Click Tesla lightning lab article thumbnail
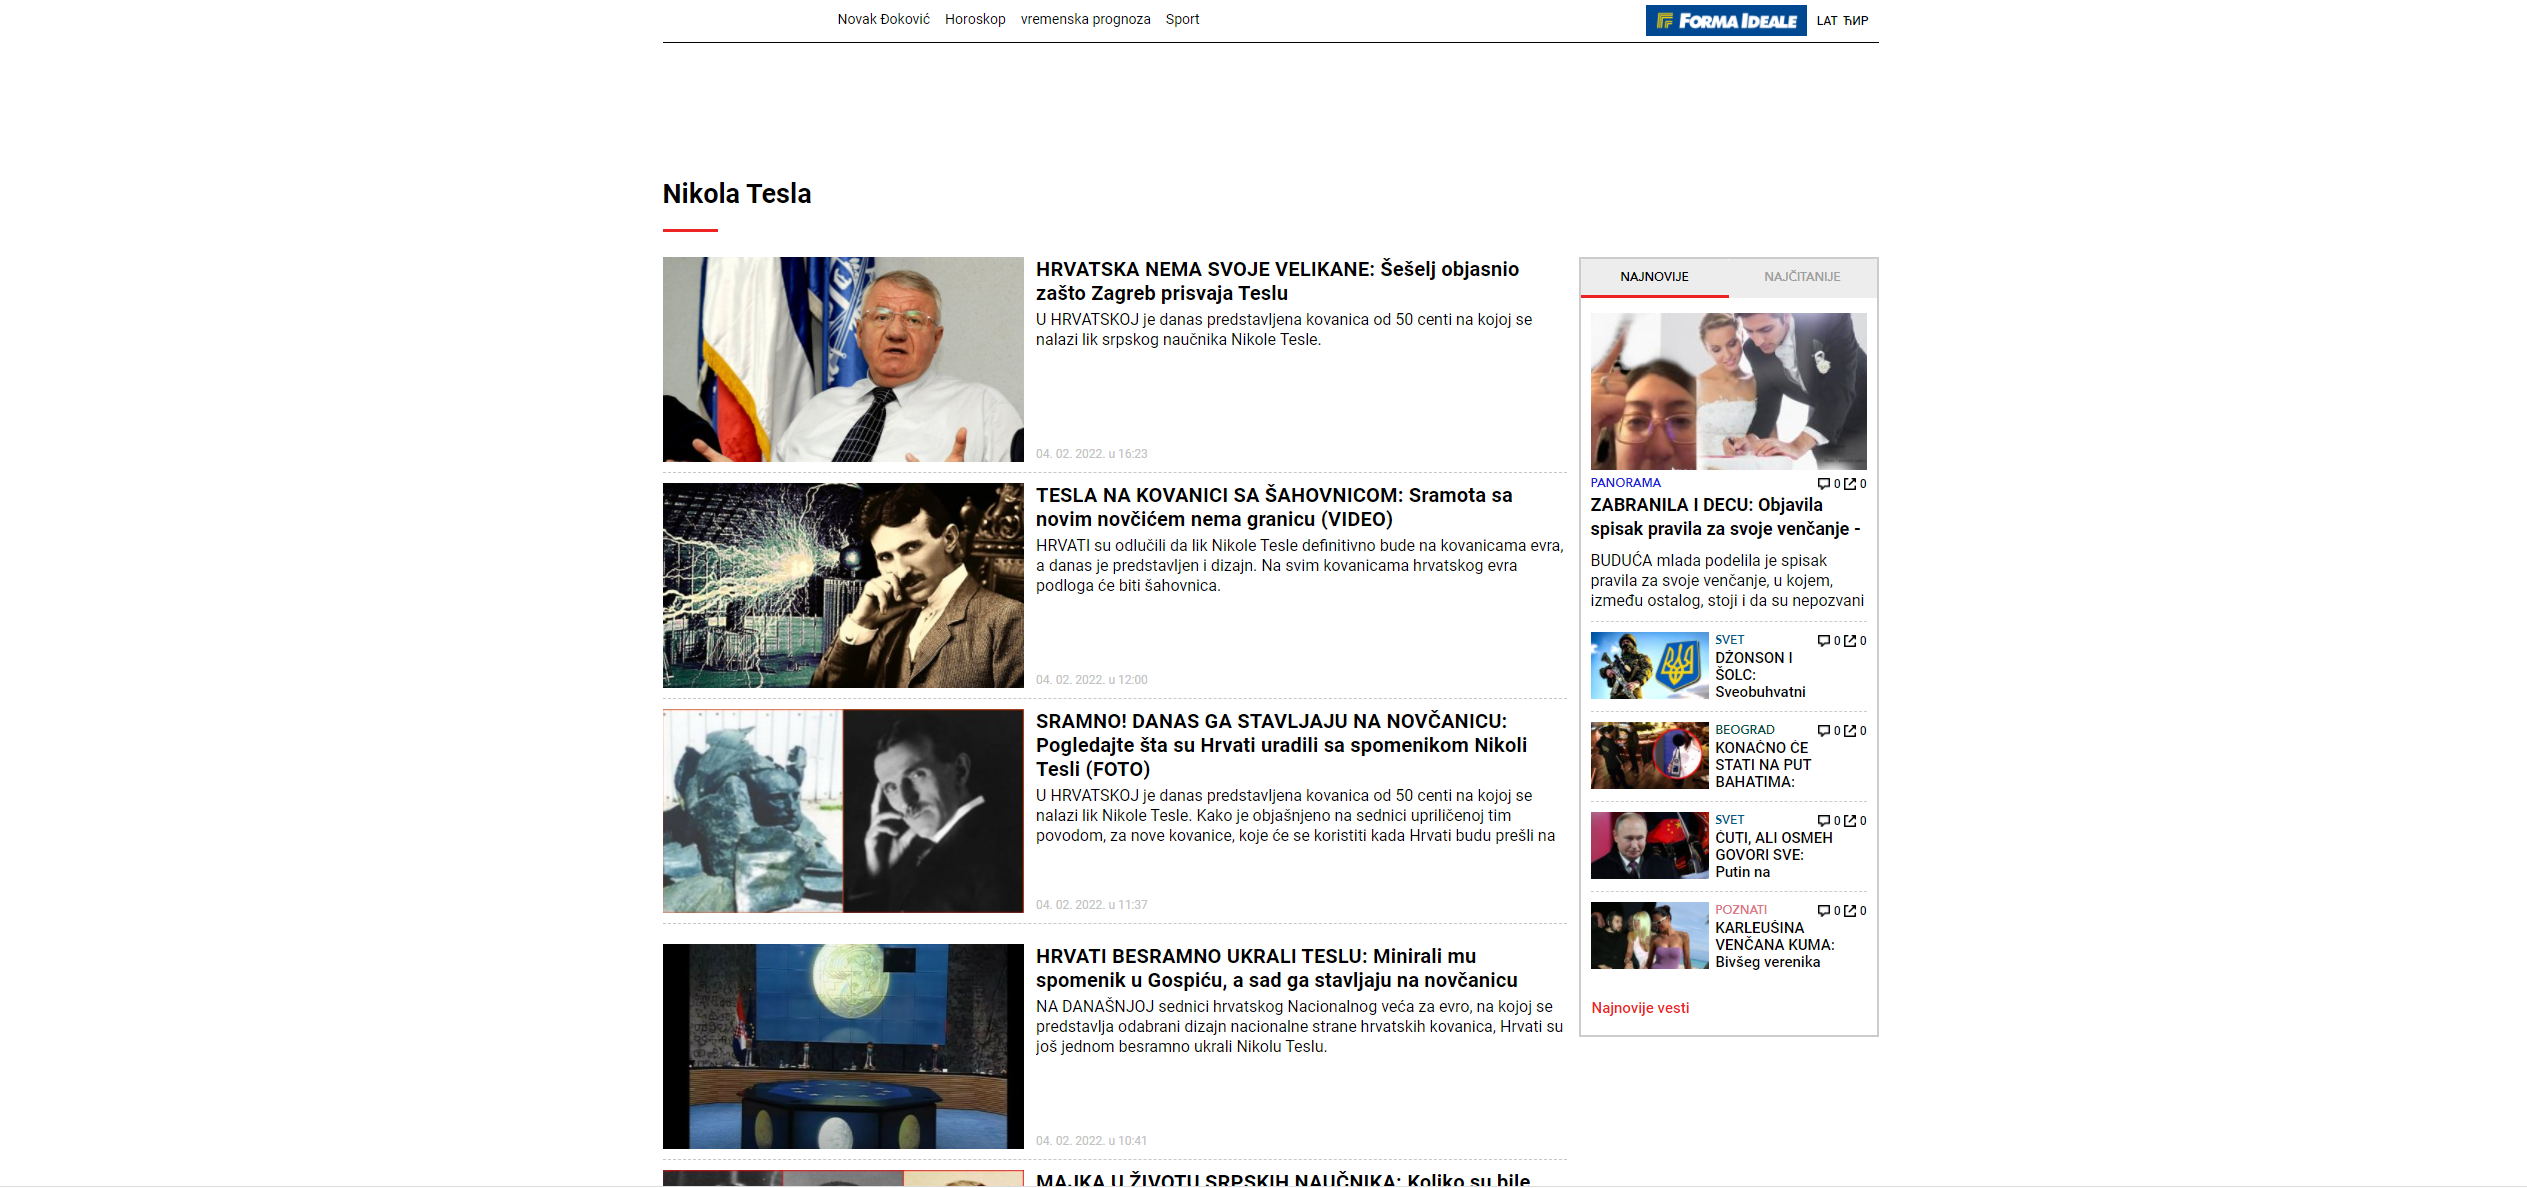 point(843,586)
